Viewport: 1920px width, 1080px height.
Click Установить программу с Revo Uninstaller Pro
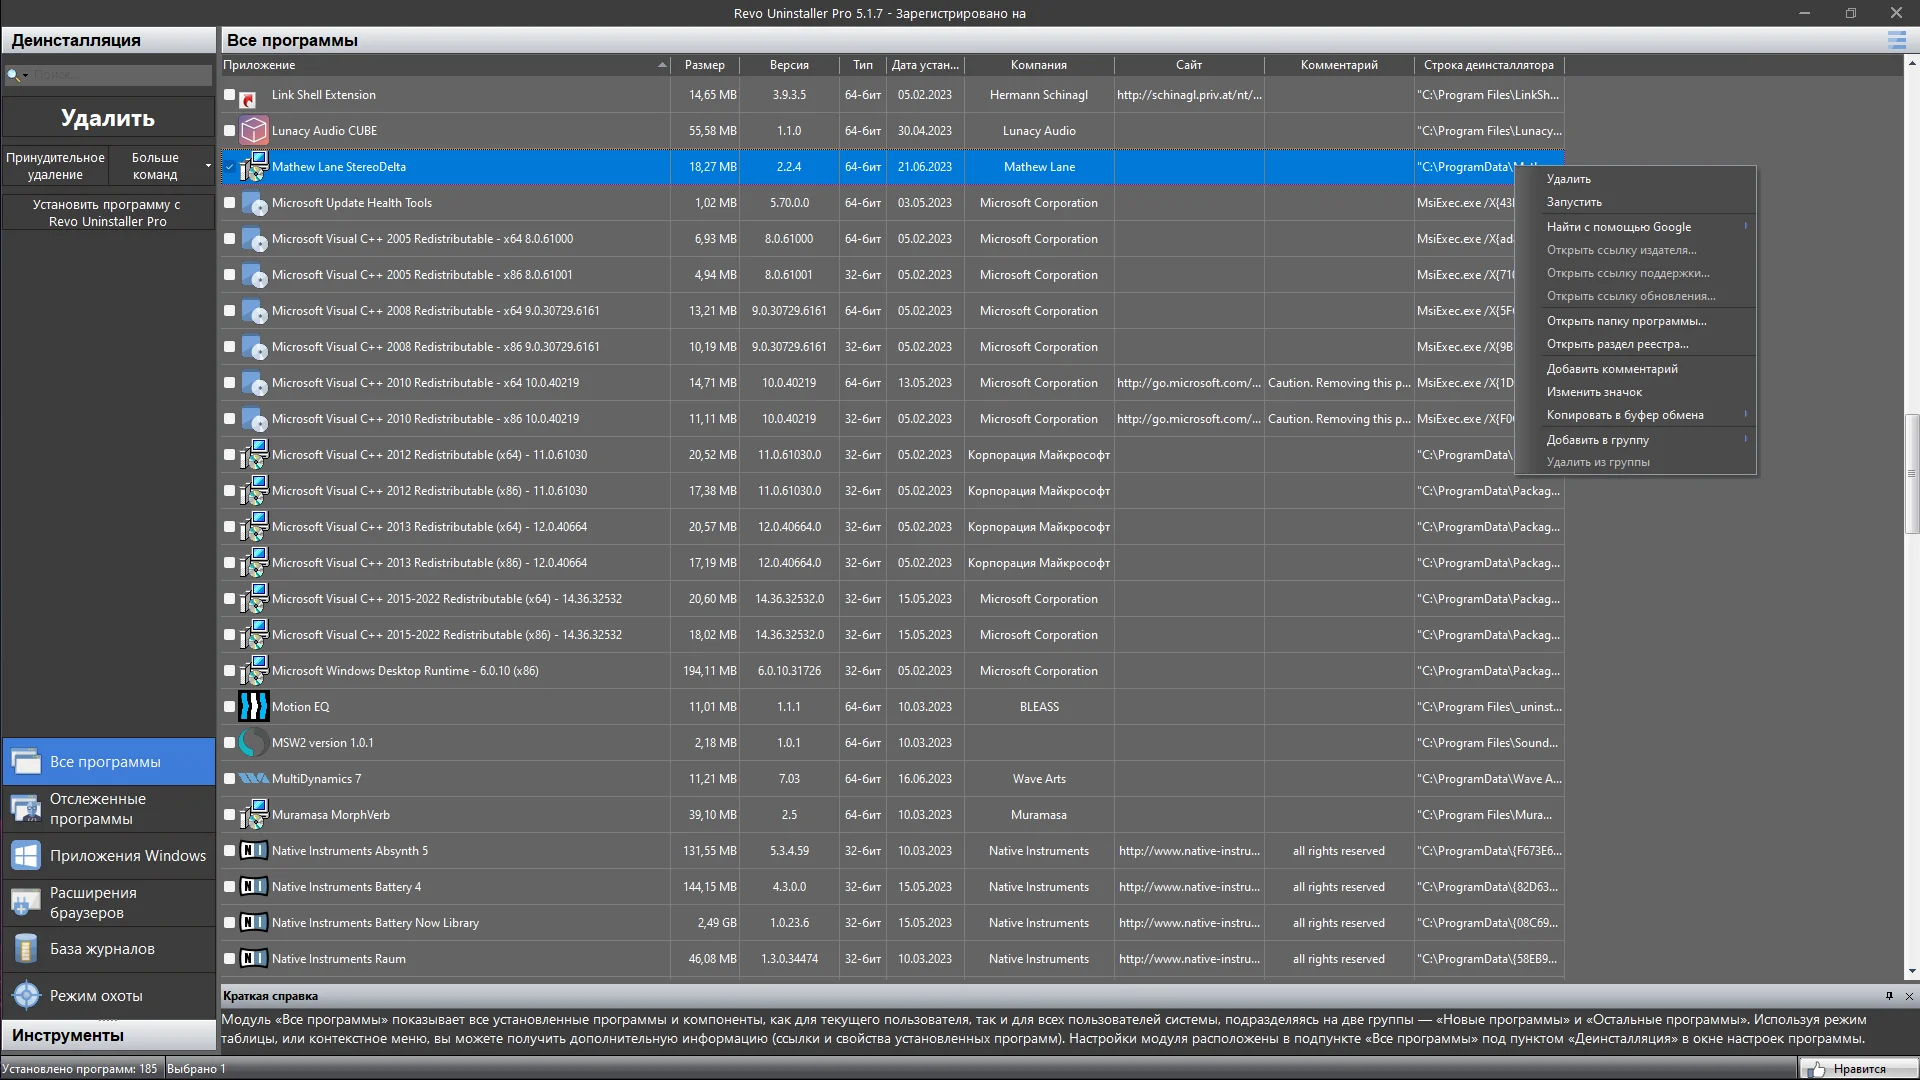tap(108, 213)
